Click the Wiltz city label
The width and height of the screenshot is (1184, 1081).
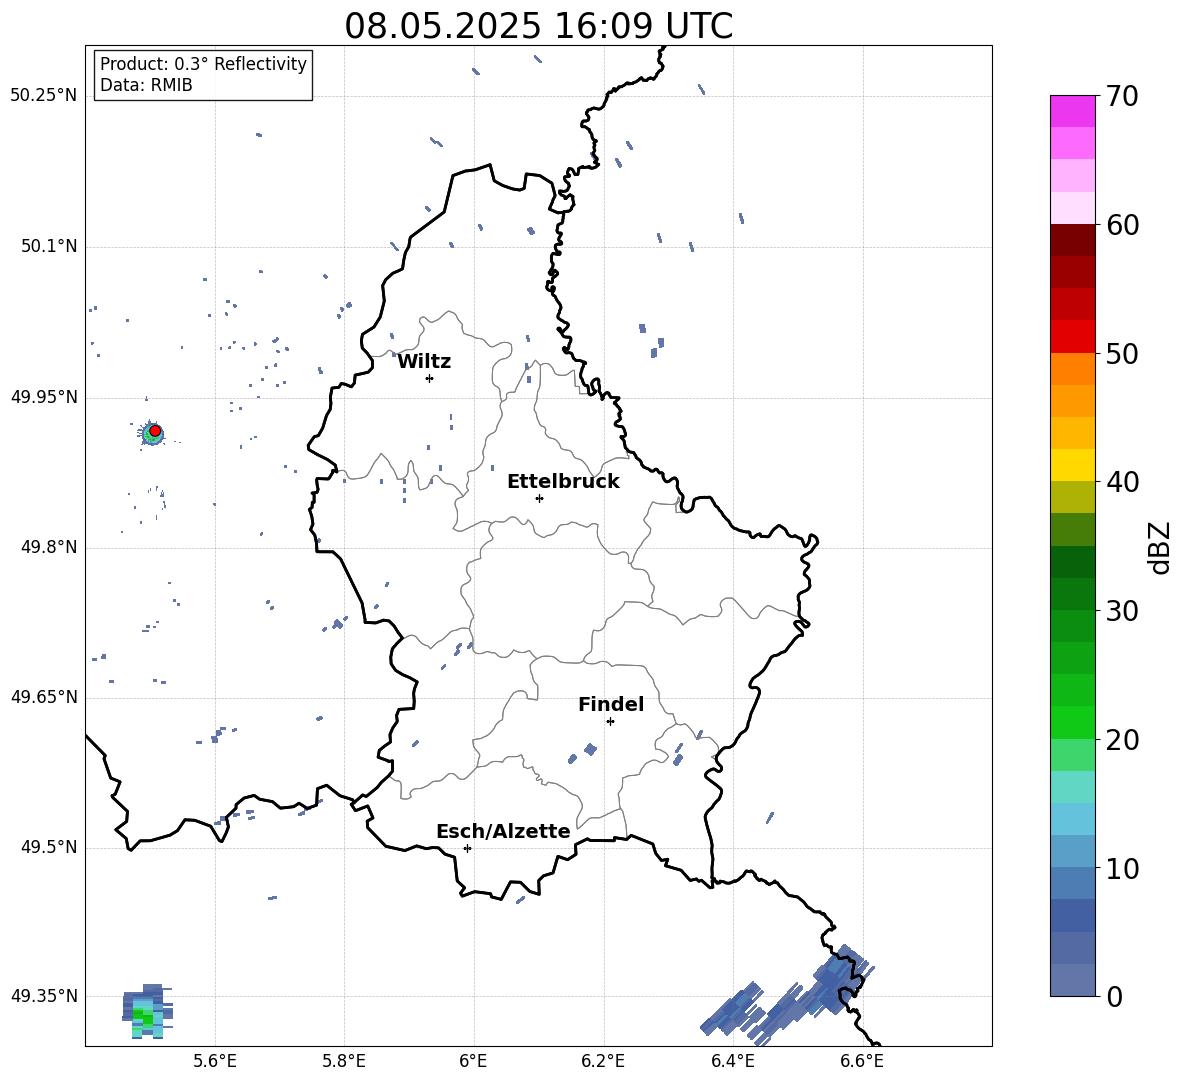(424, 362)
